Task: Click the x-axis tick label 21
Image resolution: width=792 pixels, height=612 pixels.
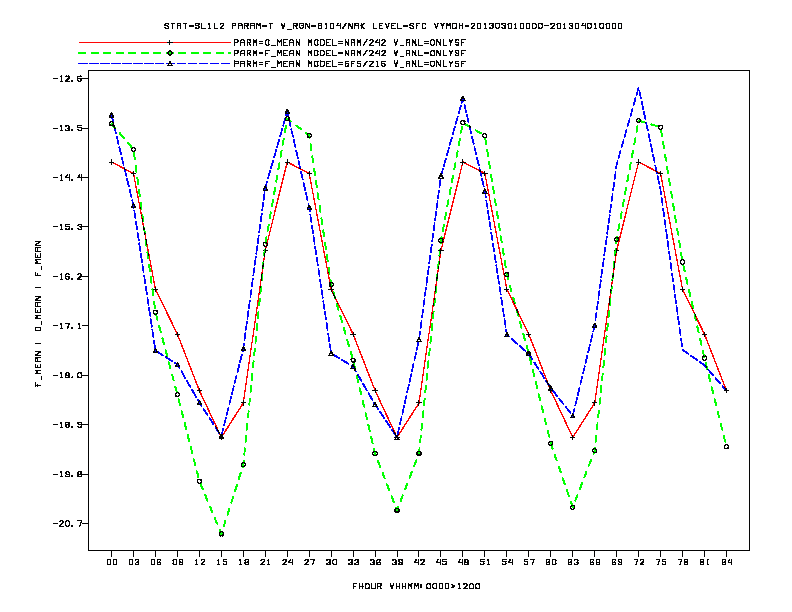Action: coord(265,562)
